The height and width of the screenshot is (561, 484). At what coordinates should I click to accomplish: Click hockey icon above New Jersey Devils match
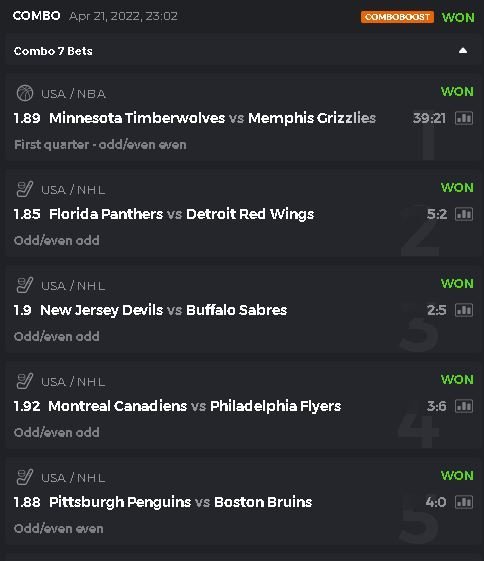tap(25, 285)
